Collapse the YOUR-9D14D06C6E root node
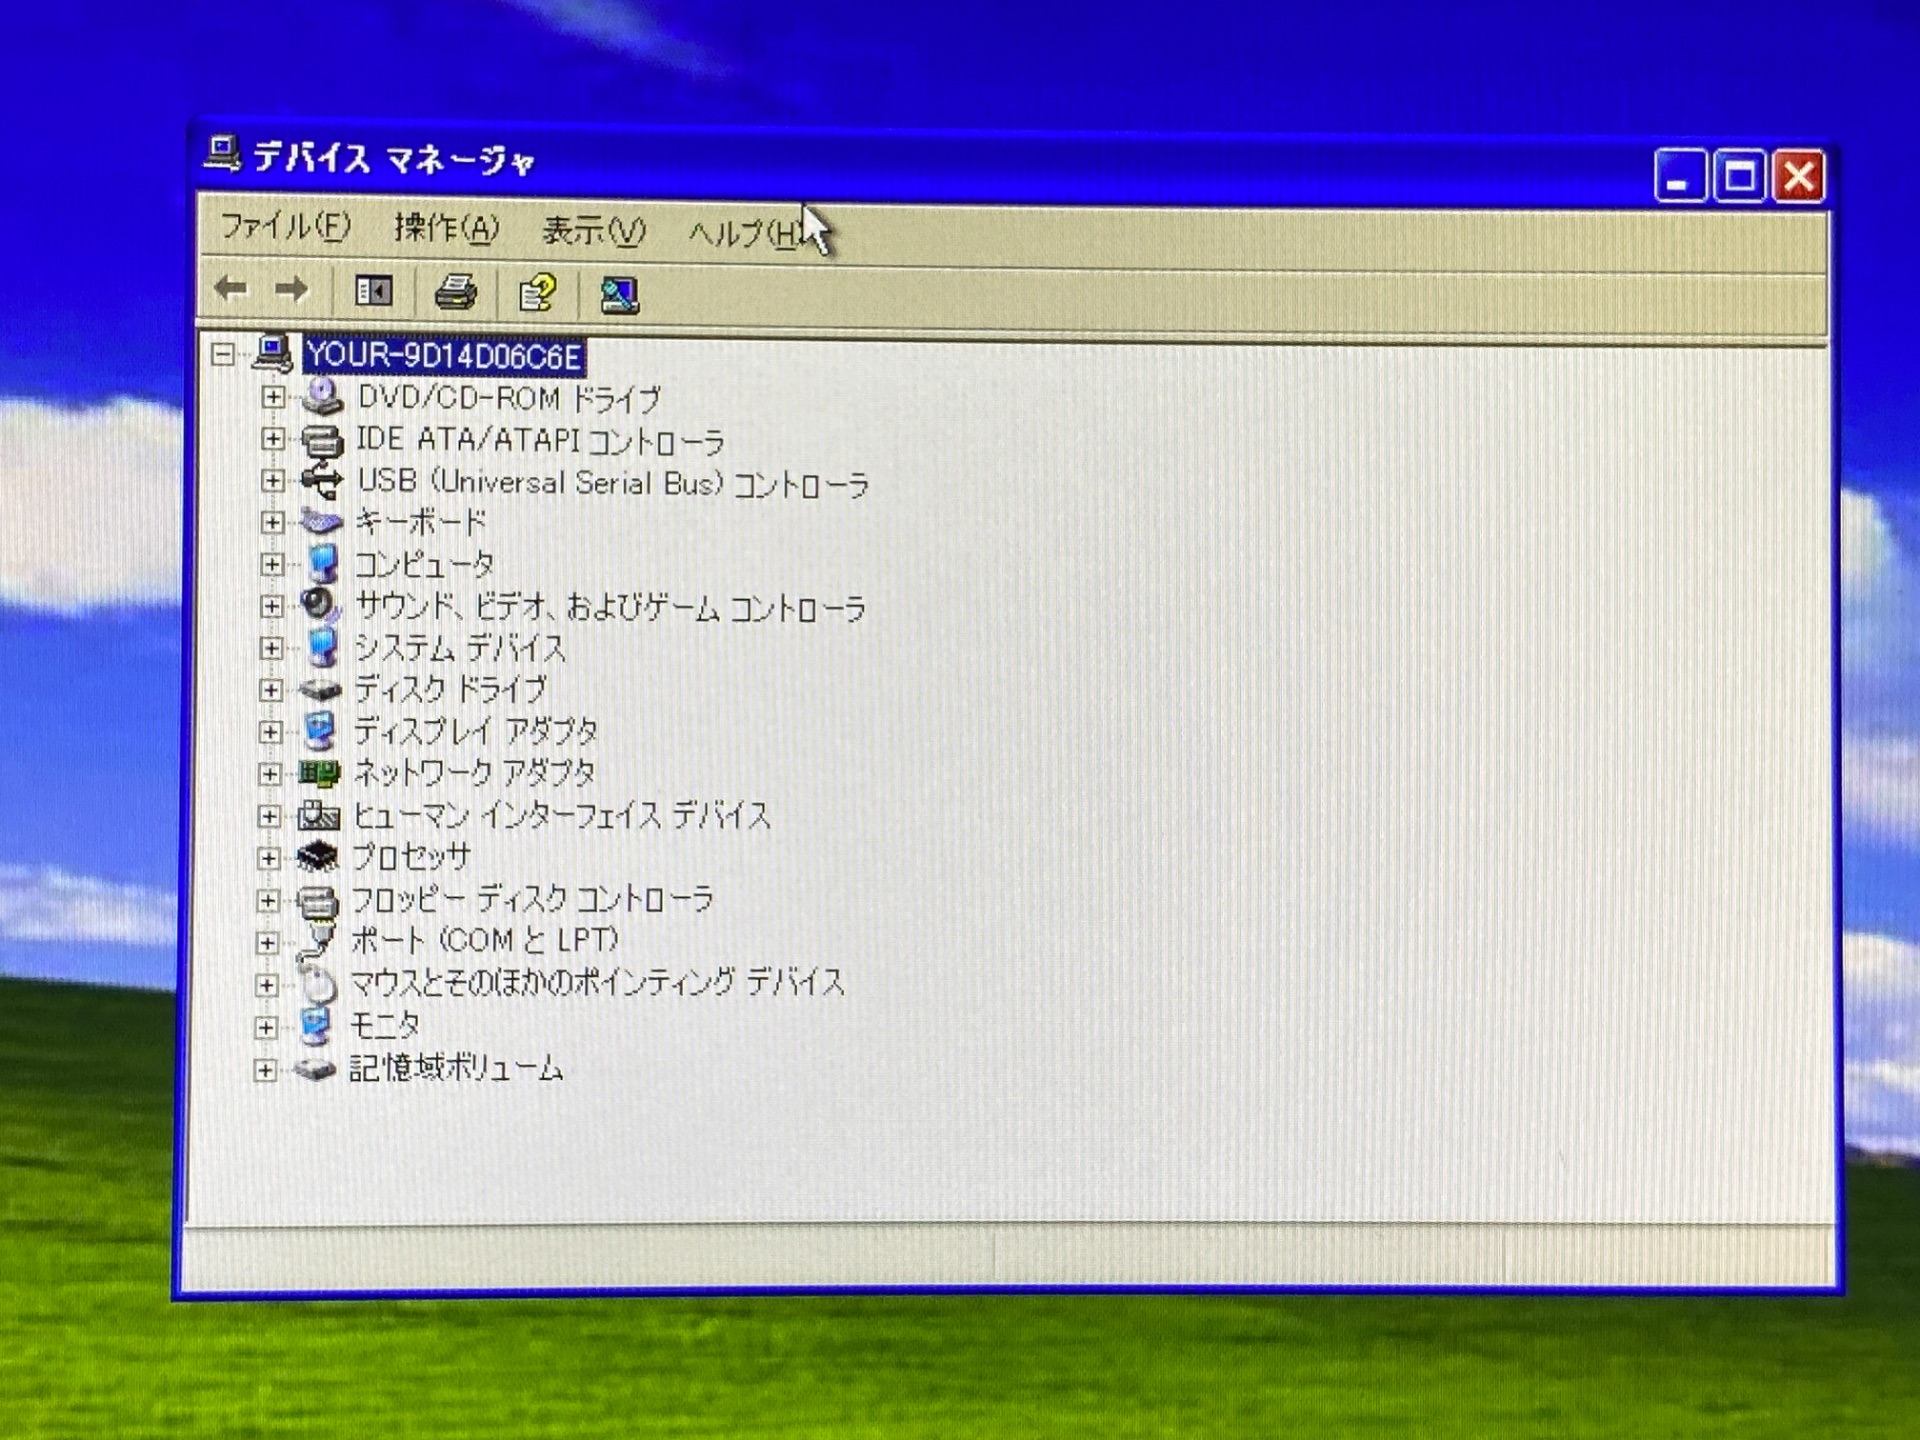The height and width of the screenshot is (1440, 1920). (223, 354)
